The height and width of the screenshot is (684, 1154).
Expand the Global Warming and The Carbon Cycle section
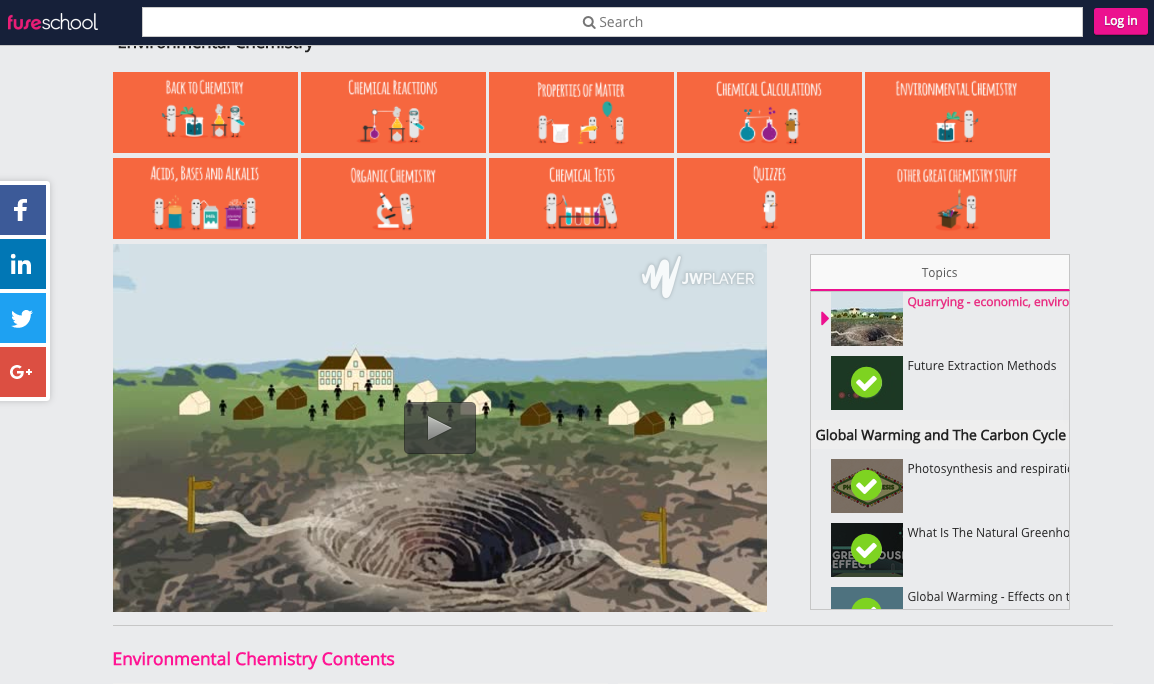coord(940,435)
